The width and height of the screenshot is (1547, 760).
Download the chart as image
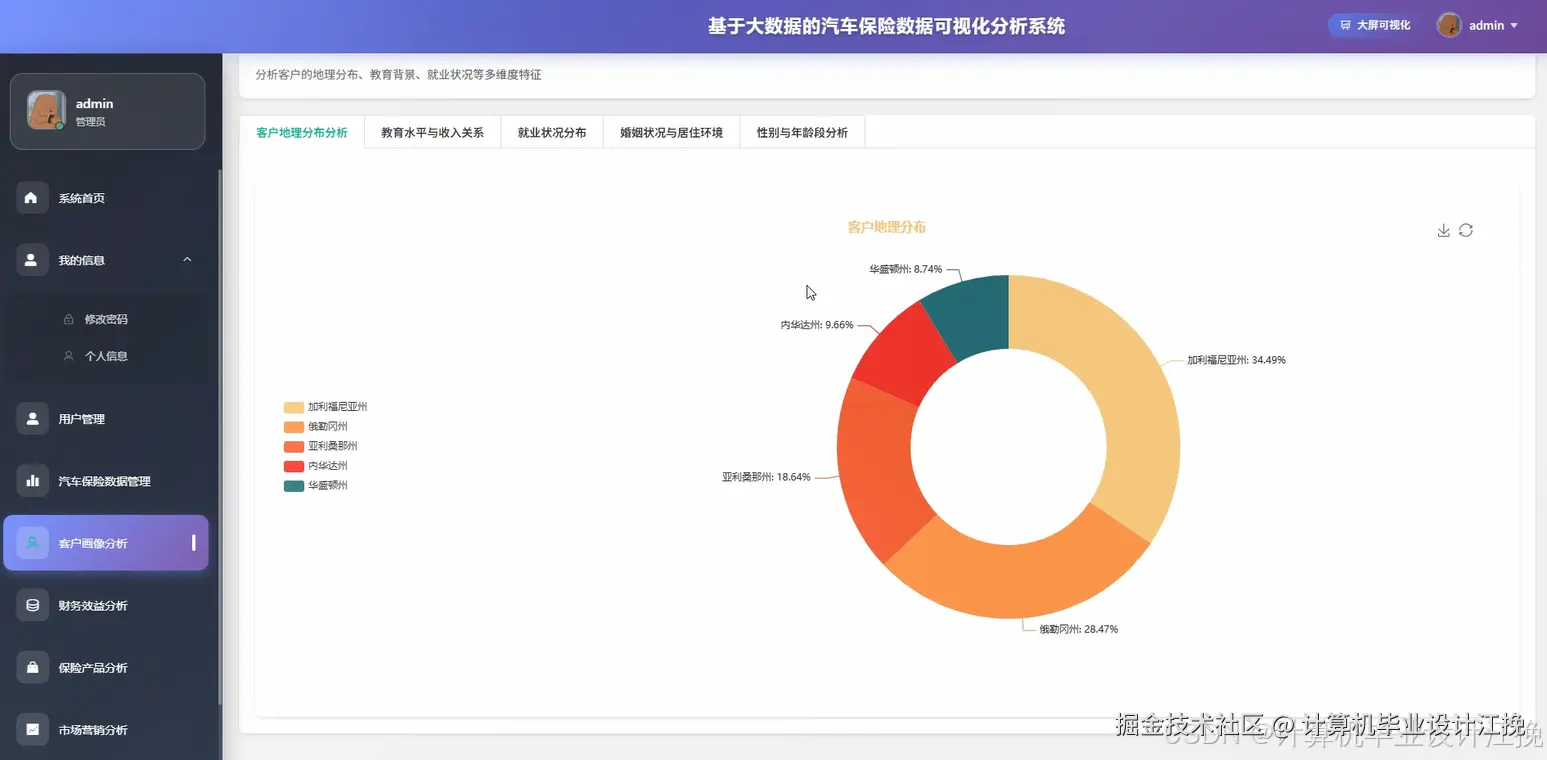tap(1443, 230)
